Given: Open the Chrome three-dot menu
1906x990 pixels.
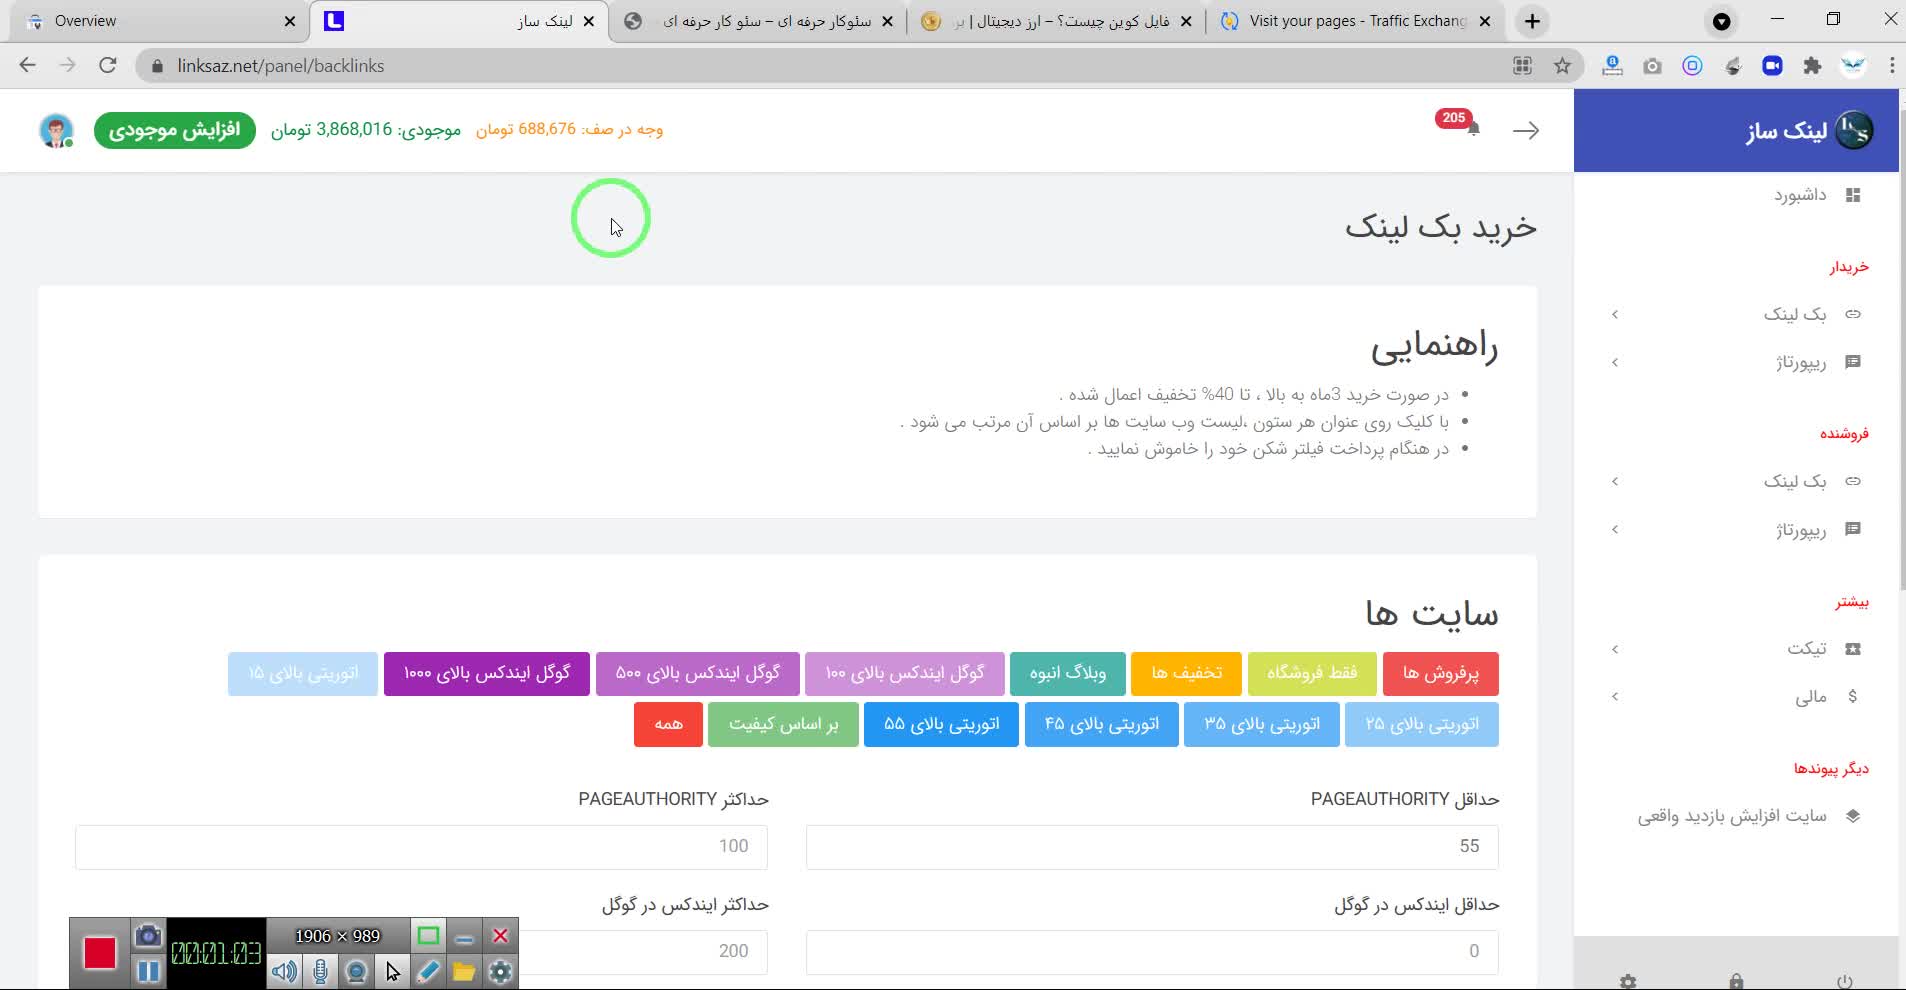Looking at the screenshot, I should (1891, 66).
